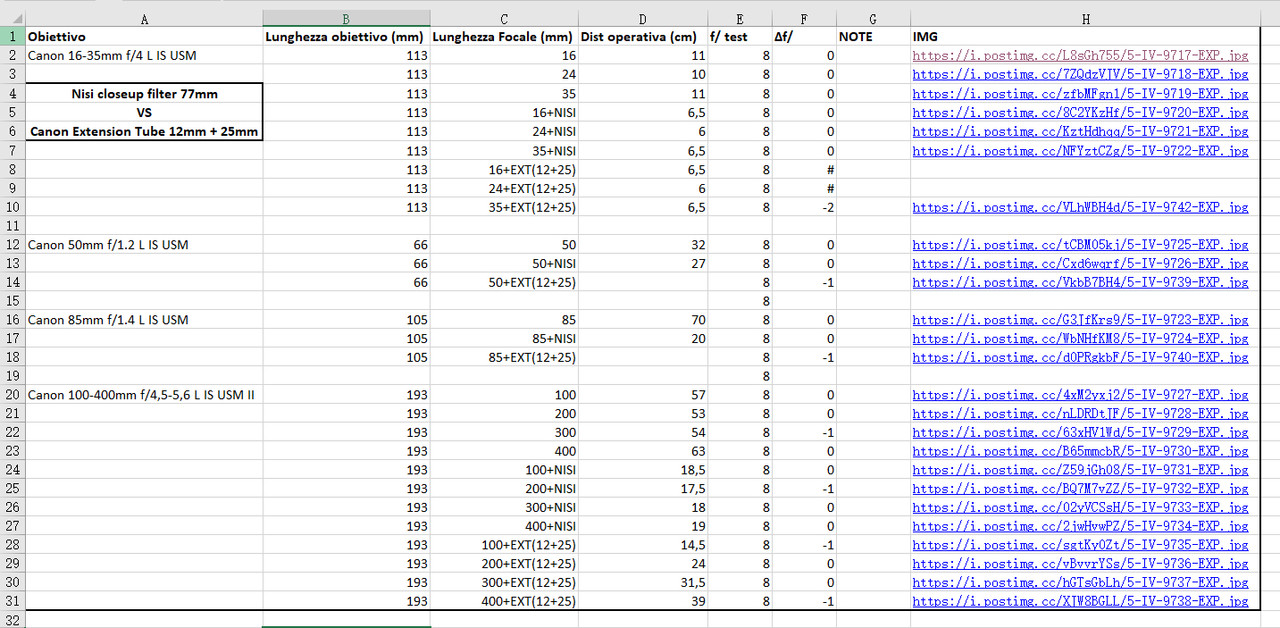This screenshot has height=628, width=1280.
Task: Select cell 'Canon 16-35mm f/4 L IS USM'
Action: pos(144,56)
